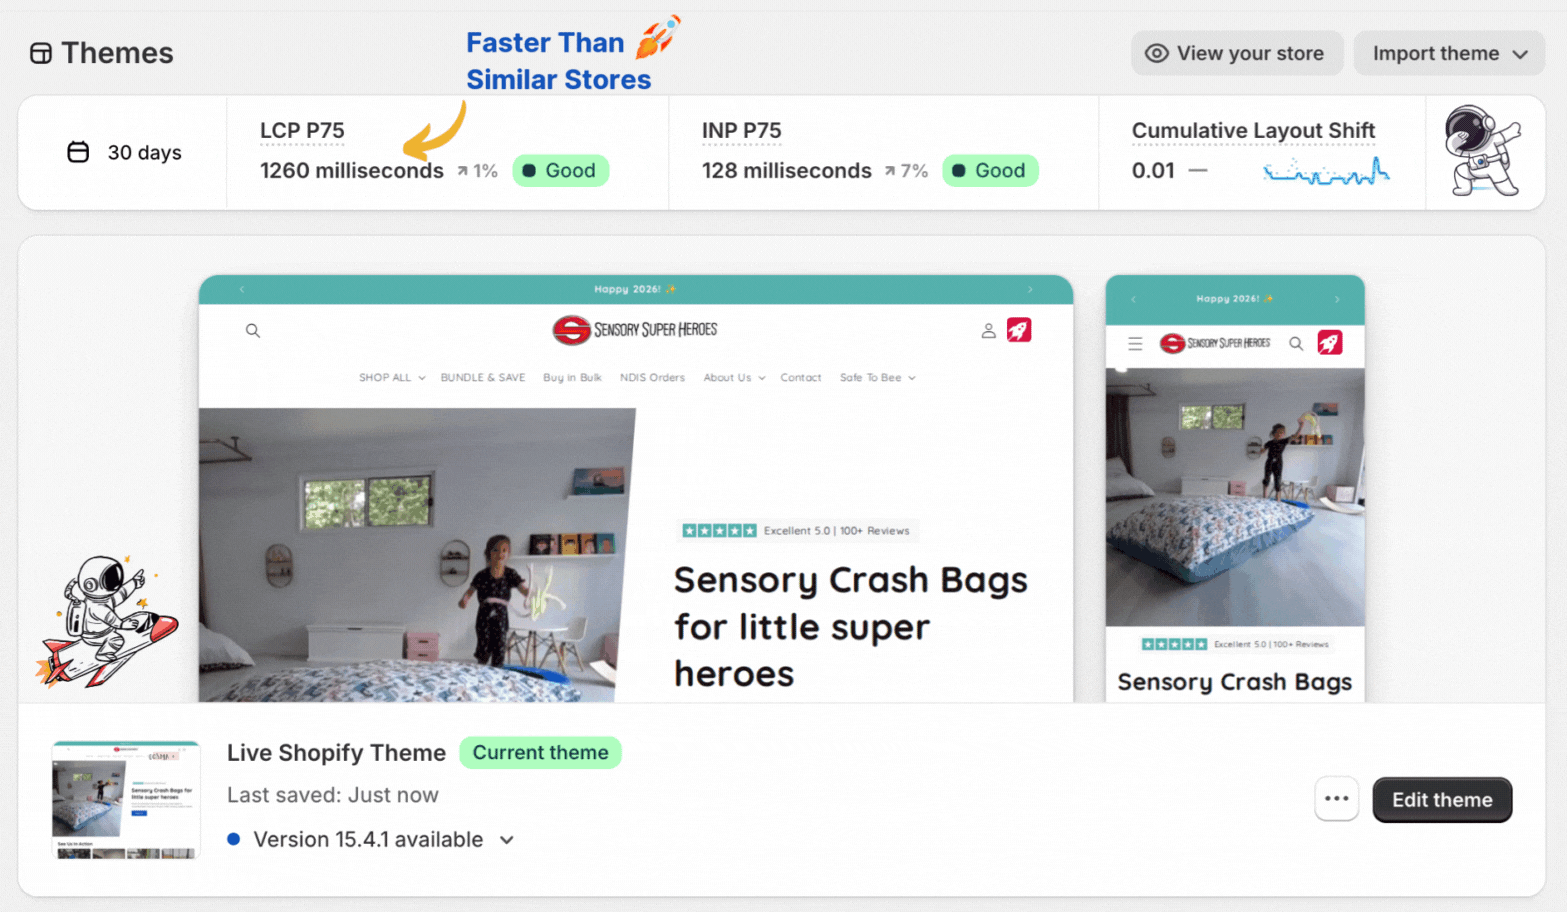Click the Good badge for LCP
1567x912 pixels.
tap(560, 170)
